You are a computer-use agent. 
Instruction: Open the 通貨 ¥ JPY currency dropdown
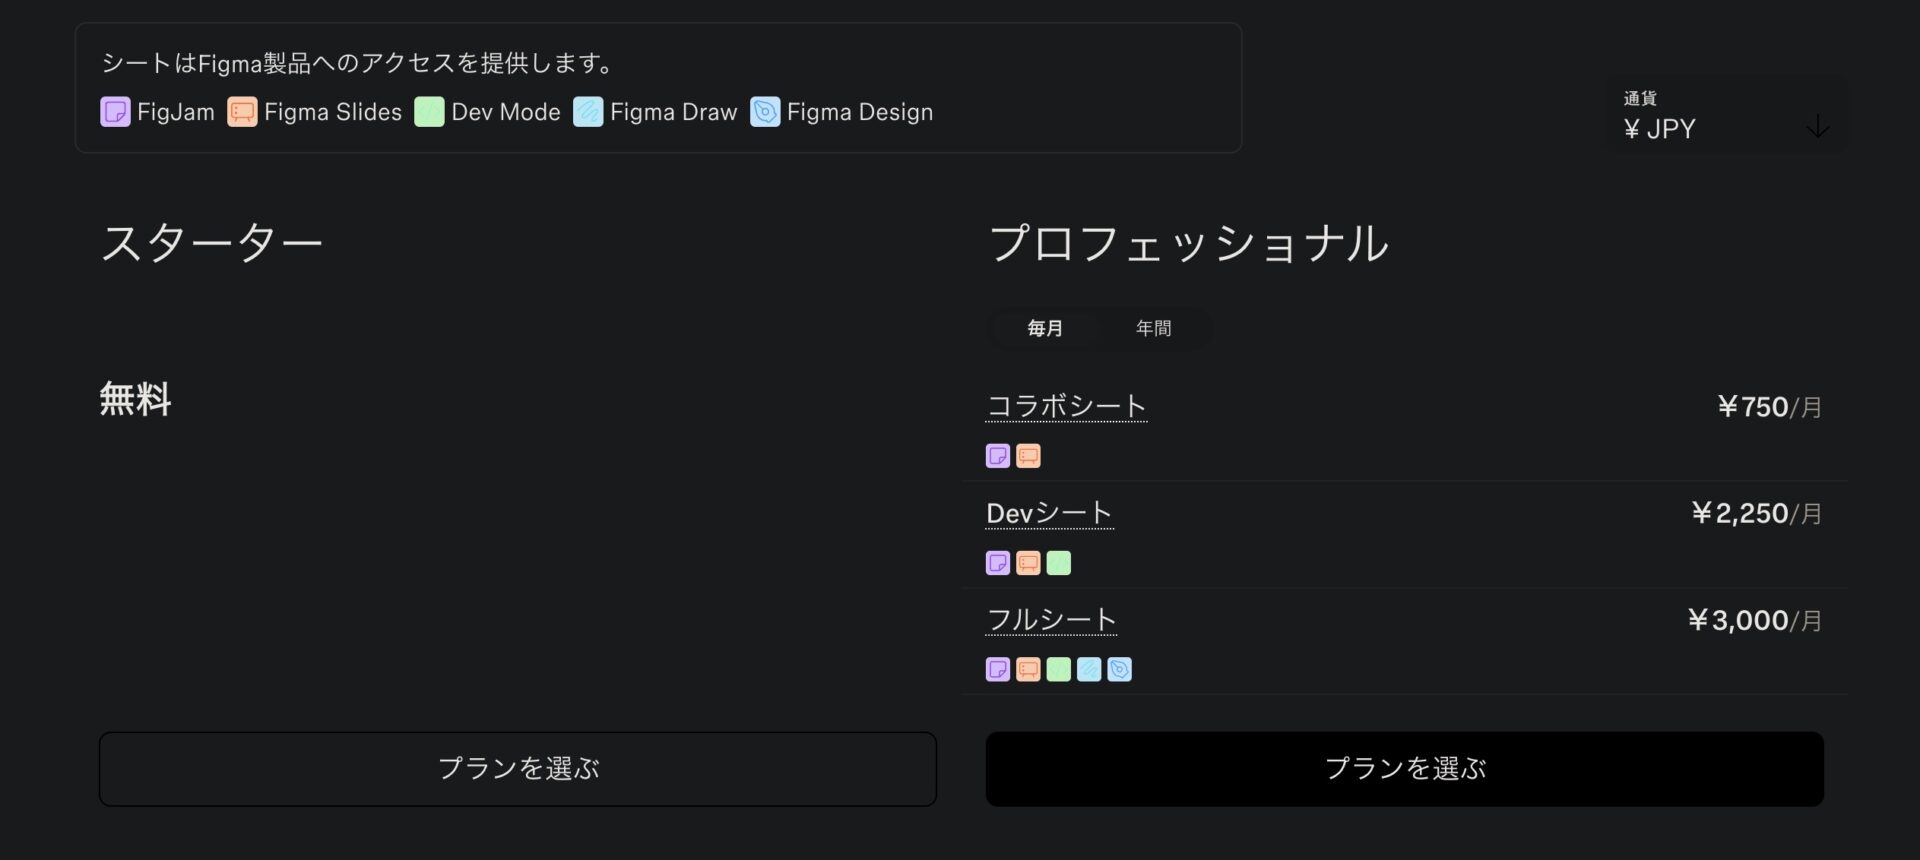1727,114
